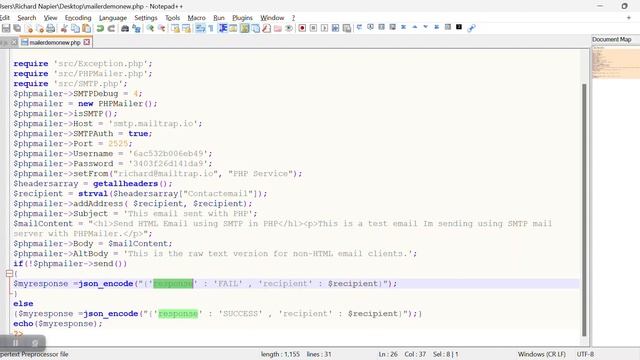This screenshot has width=640, height=360.
Task: Open the Tools menu
Action: click(x=172, y=18)
